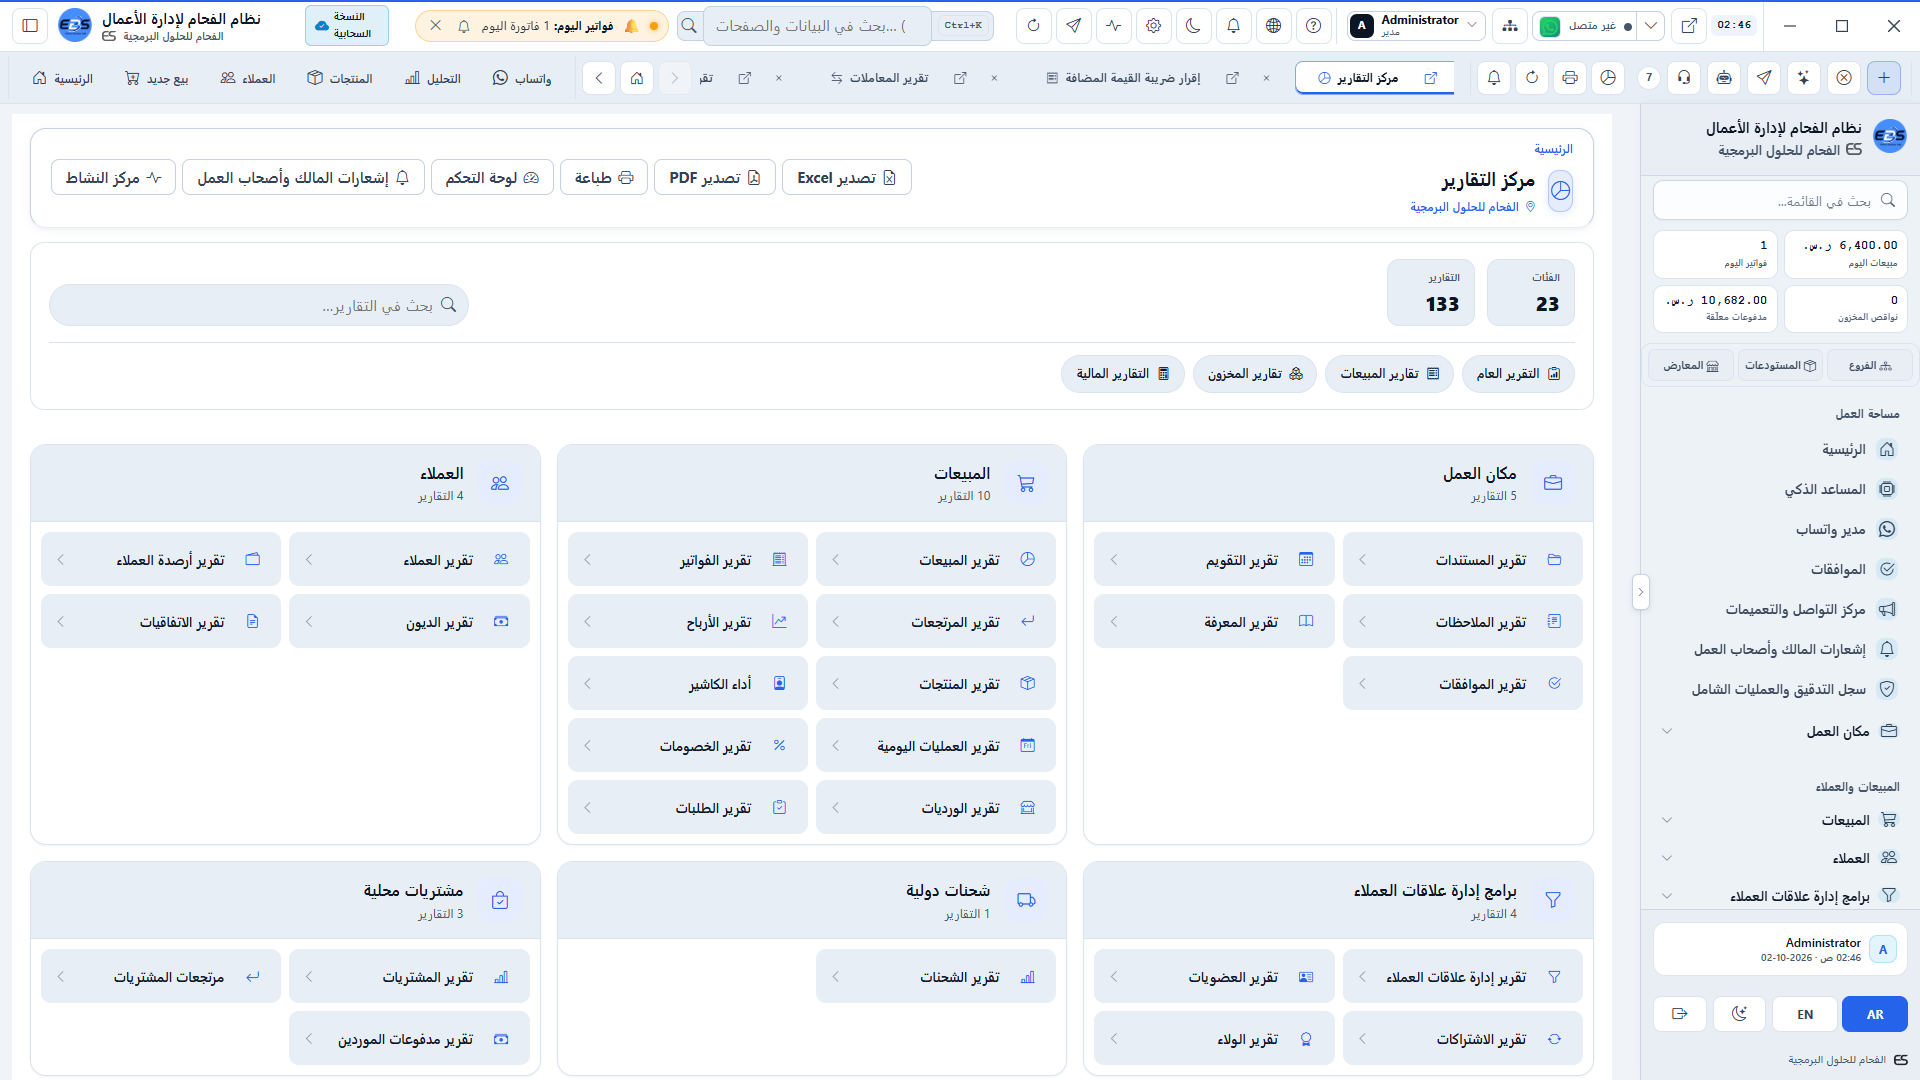Collapse sidebar with edge chevron handle
This screenshot has height=1080, width=1920.
1640,592
